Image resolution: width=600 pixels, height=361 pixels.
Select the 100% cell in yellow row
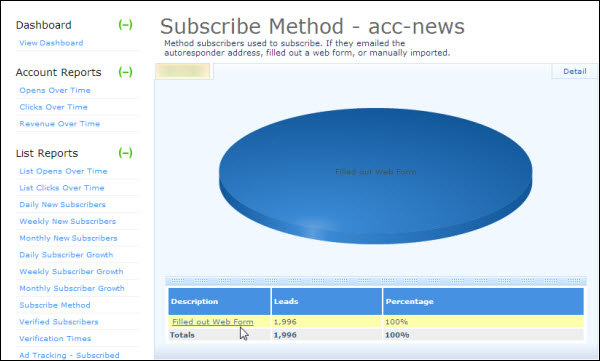(483, 322)
